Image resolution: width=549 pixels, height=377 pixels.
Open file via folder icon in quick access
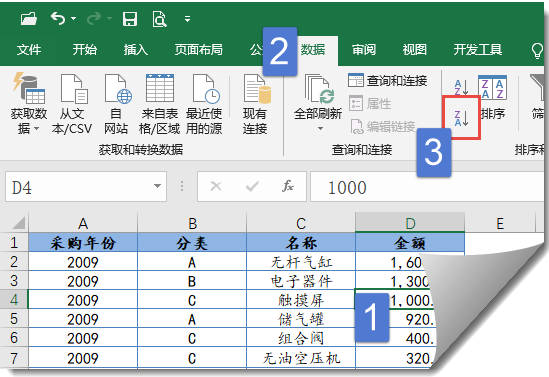[29, 19]
